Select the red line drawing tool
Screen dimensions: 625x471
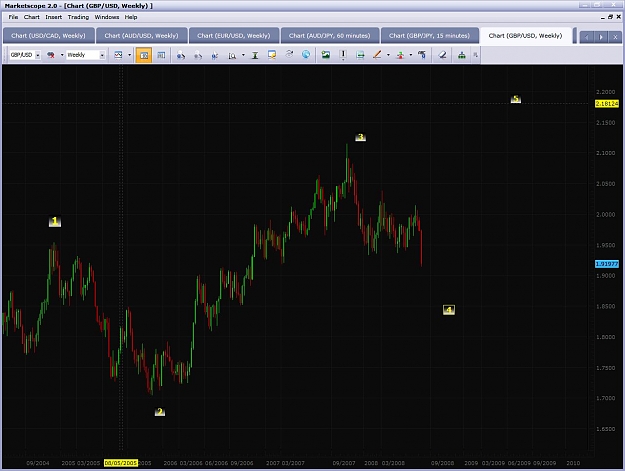(377, 55)
